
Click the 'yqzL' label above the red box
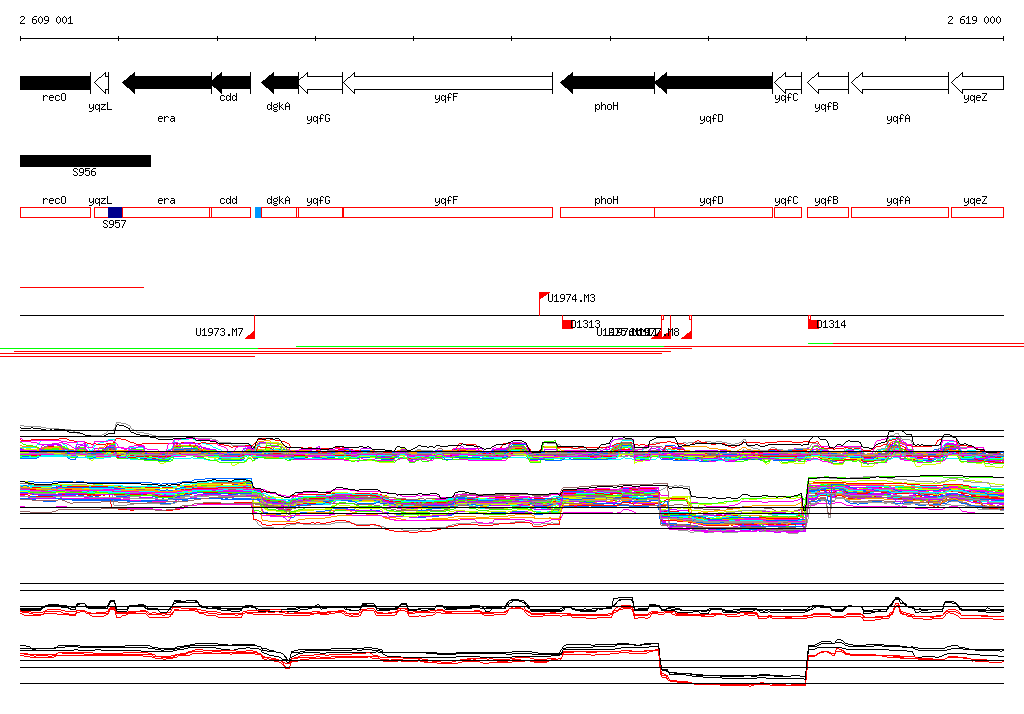tap(100, 201)
